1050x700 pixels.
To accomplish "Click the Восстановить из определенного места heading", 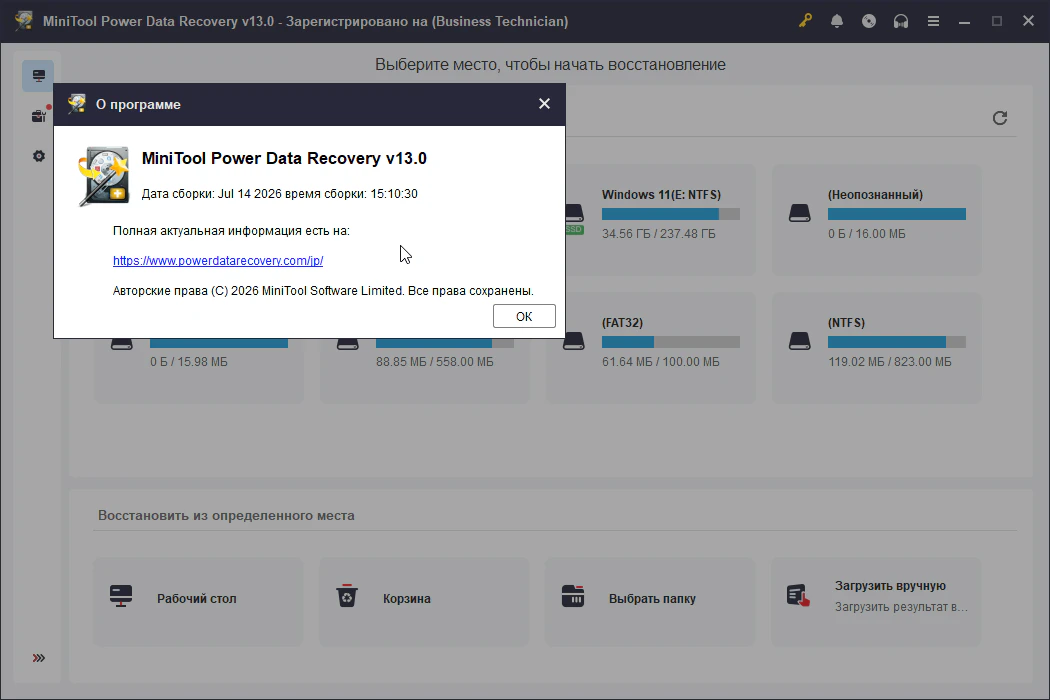I will point(226,516).
